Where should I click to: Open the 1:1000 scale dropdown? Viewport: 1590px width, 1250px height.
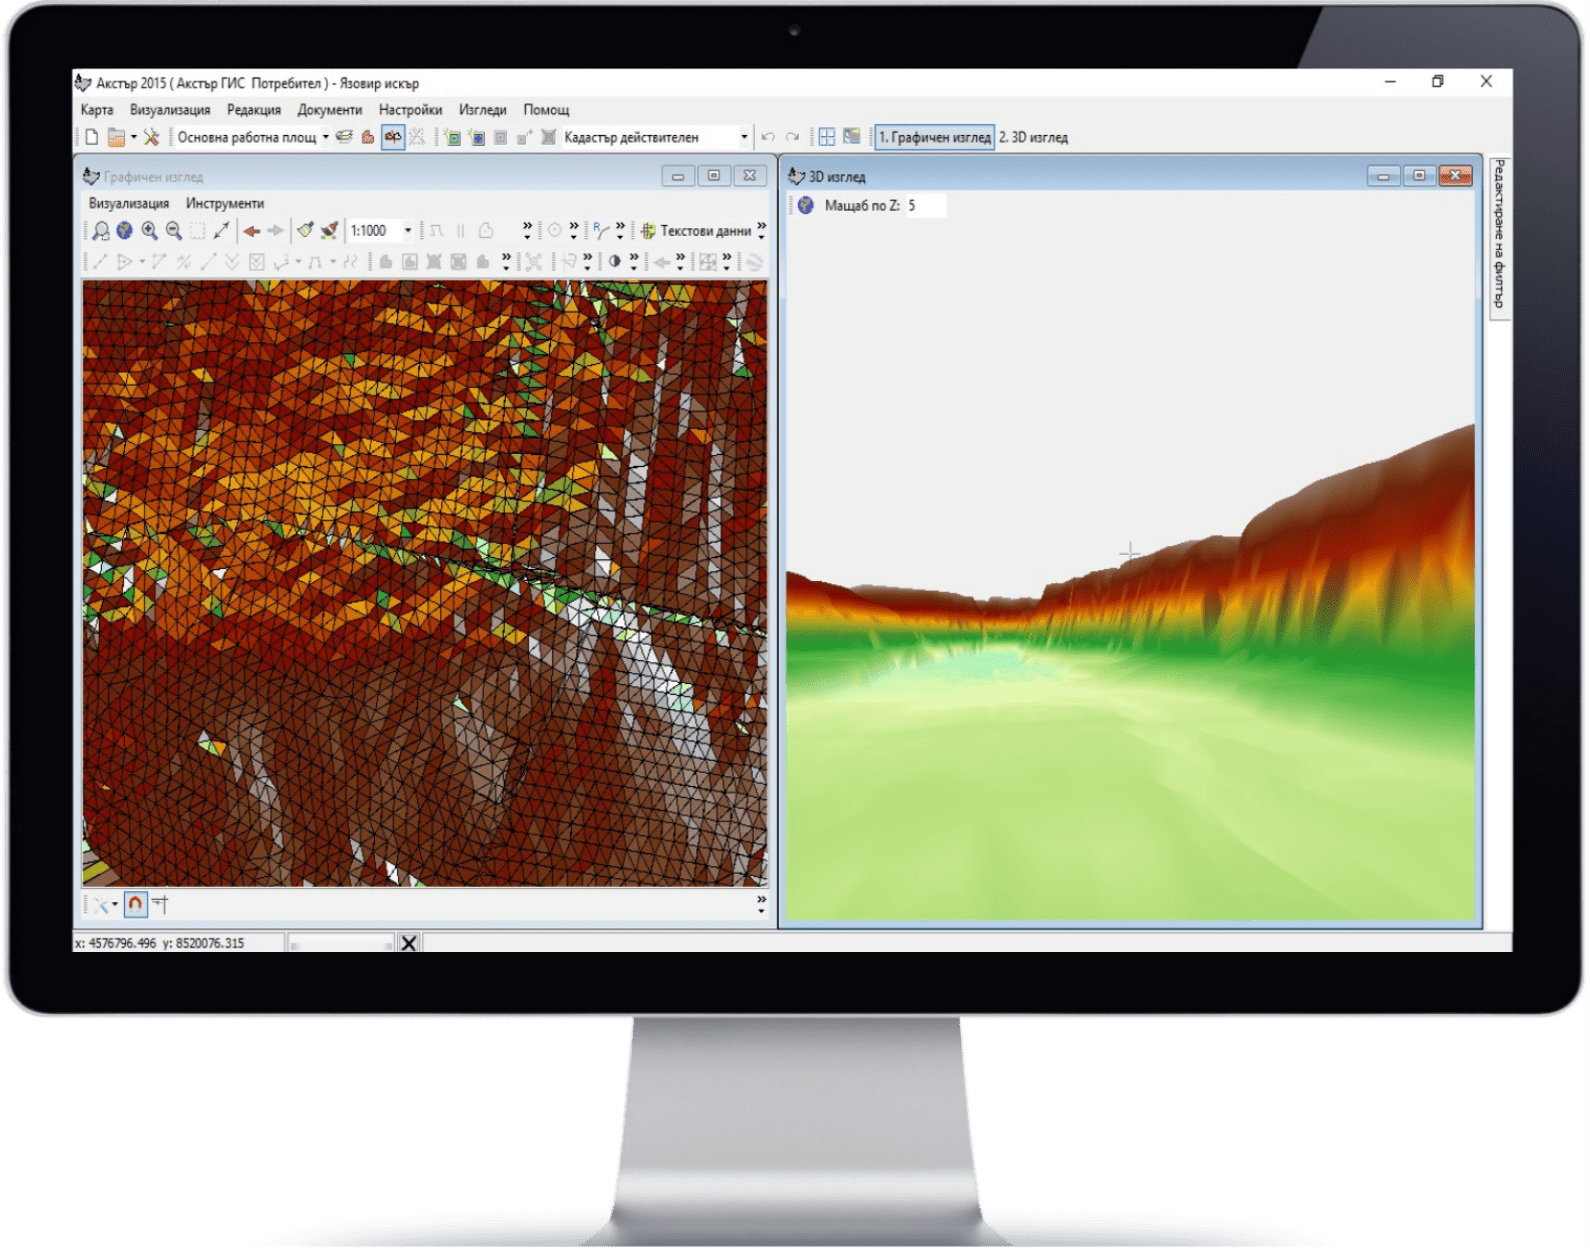point(408,231)
